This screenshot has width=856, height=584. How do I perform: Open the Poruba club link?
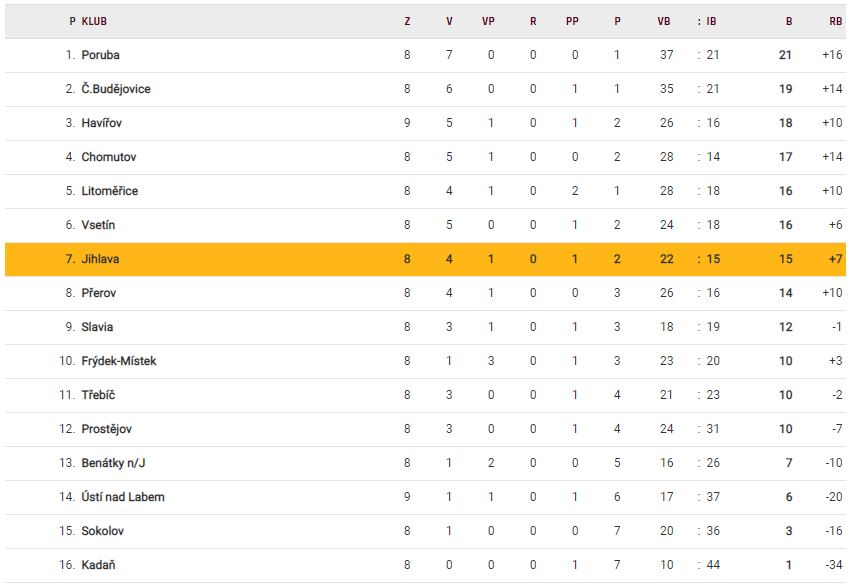(x=100, y=55)
